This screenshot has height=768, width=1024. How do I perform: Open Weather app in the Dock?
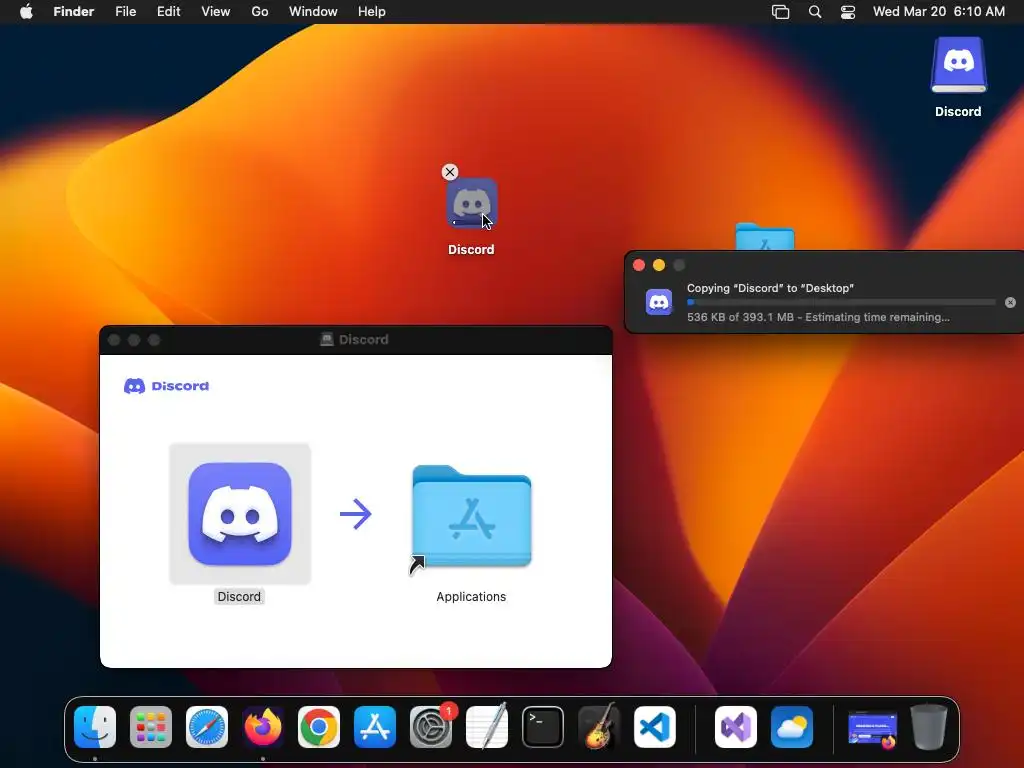pos(792,727)
